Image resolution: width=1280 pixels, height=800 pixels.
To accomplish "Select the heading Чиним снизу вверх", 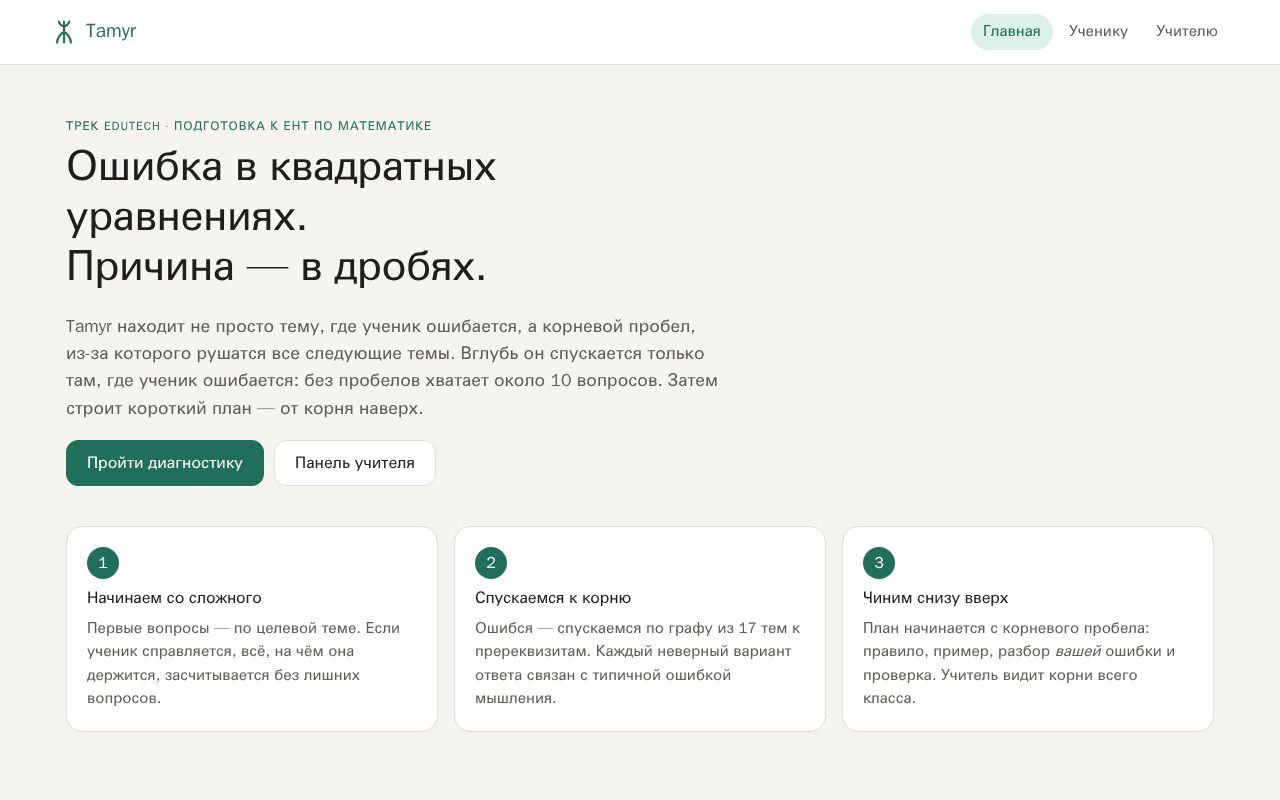I will point(936,598).
